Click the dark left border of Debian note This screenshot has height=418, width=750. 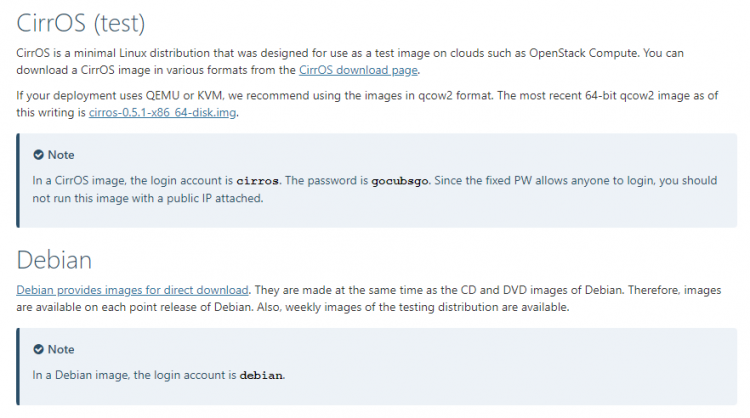pos(18,367)
